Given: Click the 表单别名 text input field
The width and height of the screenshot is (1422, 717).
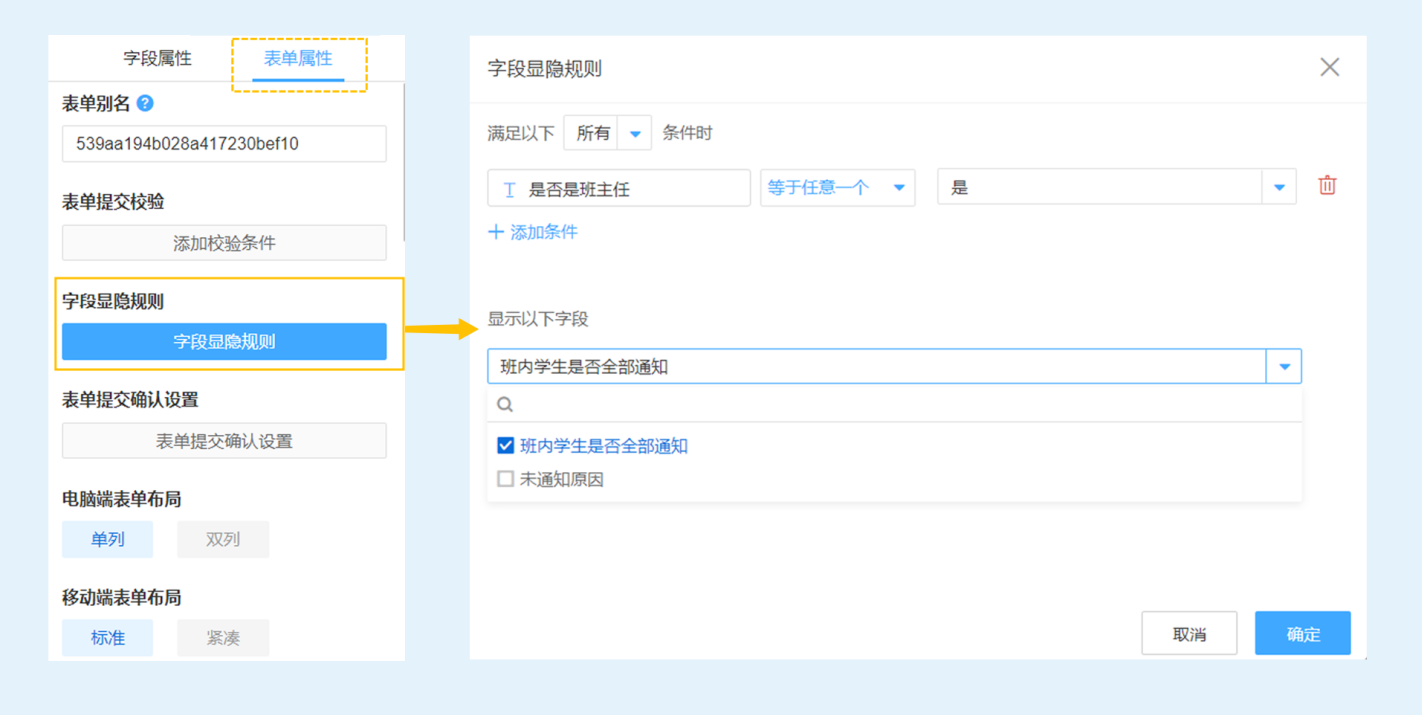Looking at the screenshot, I should pyautogui.click(x=224, y=144).
